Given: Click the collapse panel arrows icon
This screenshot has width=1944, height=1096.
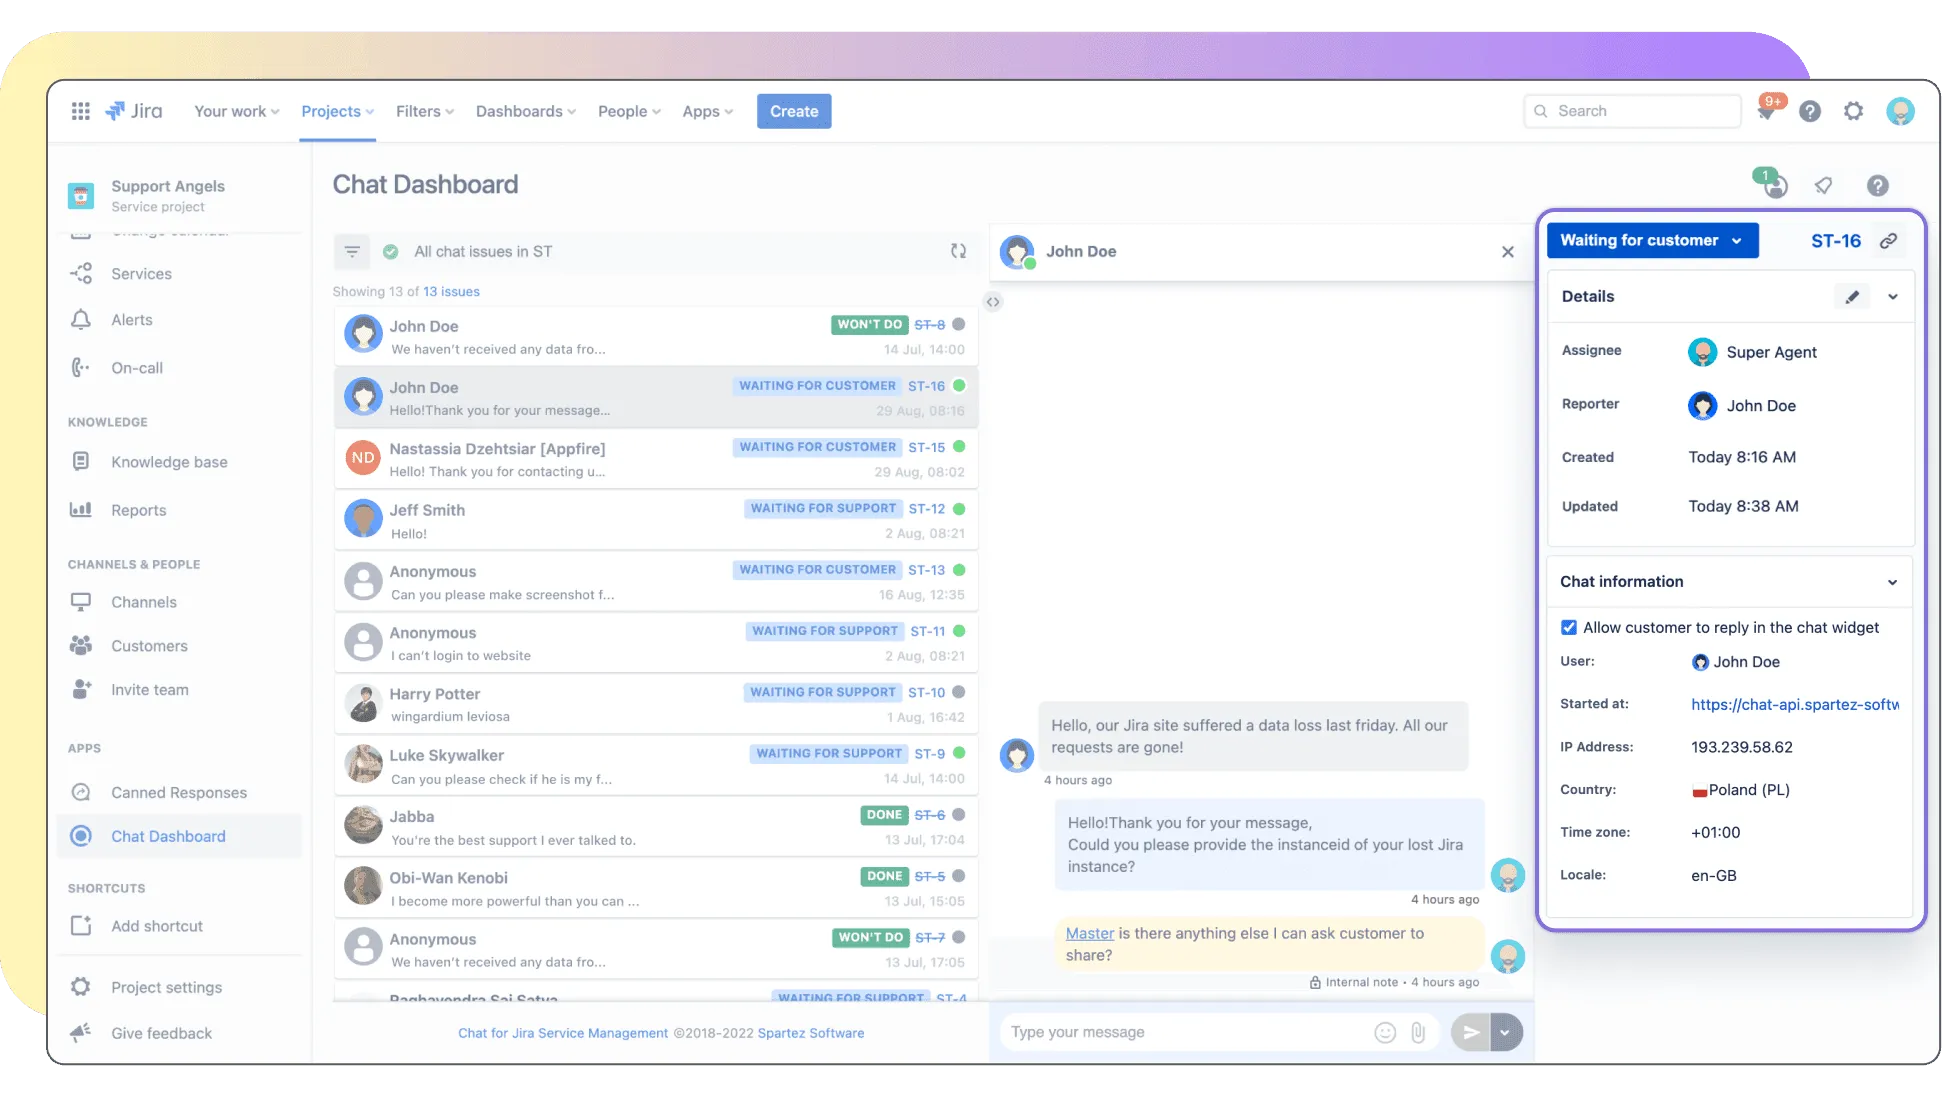Looking at the screenshot, I should [x=993, y=302].
